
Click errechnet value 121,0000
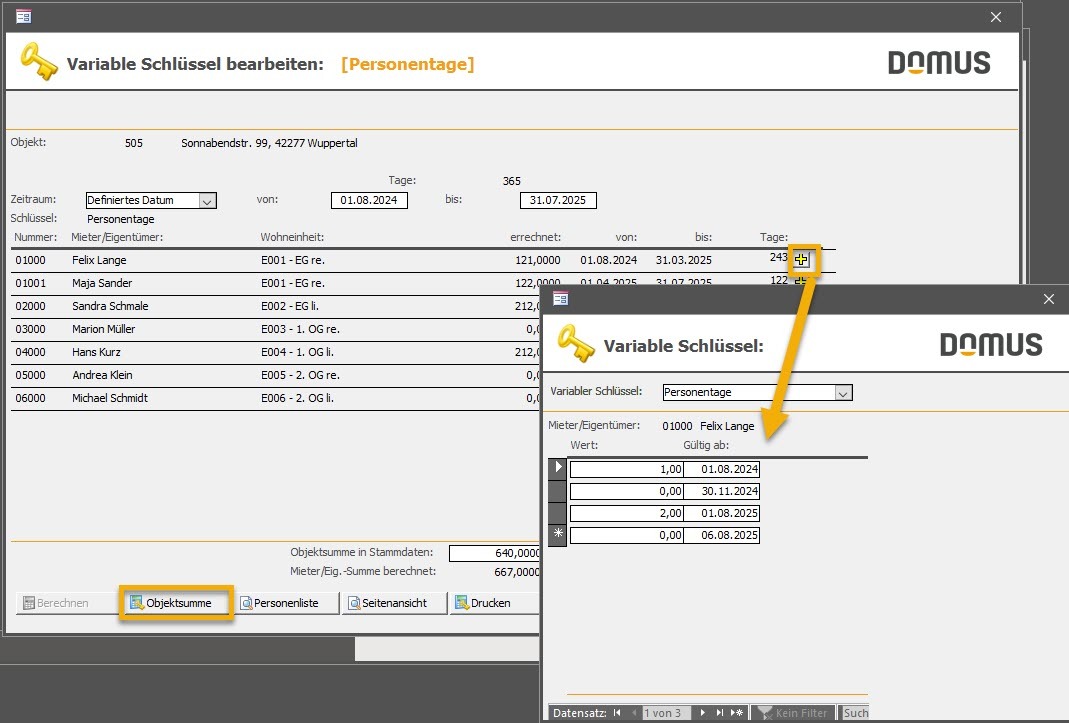(538, 260)
